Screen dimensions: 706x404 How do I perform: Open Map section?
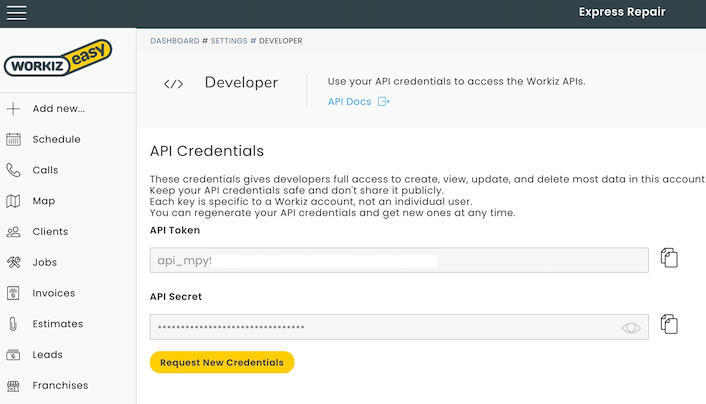point(44,201)
